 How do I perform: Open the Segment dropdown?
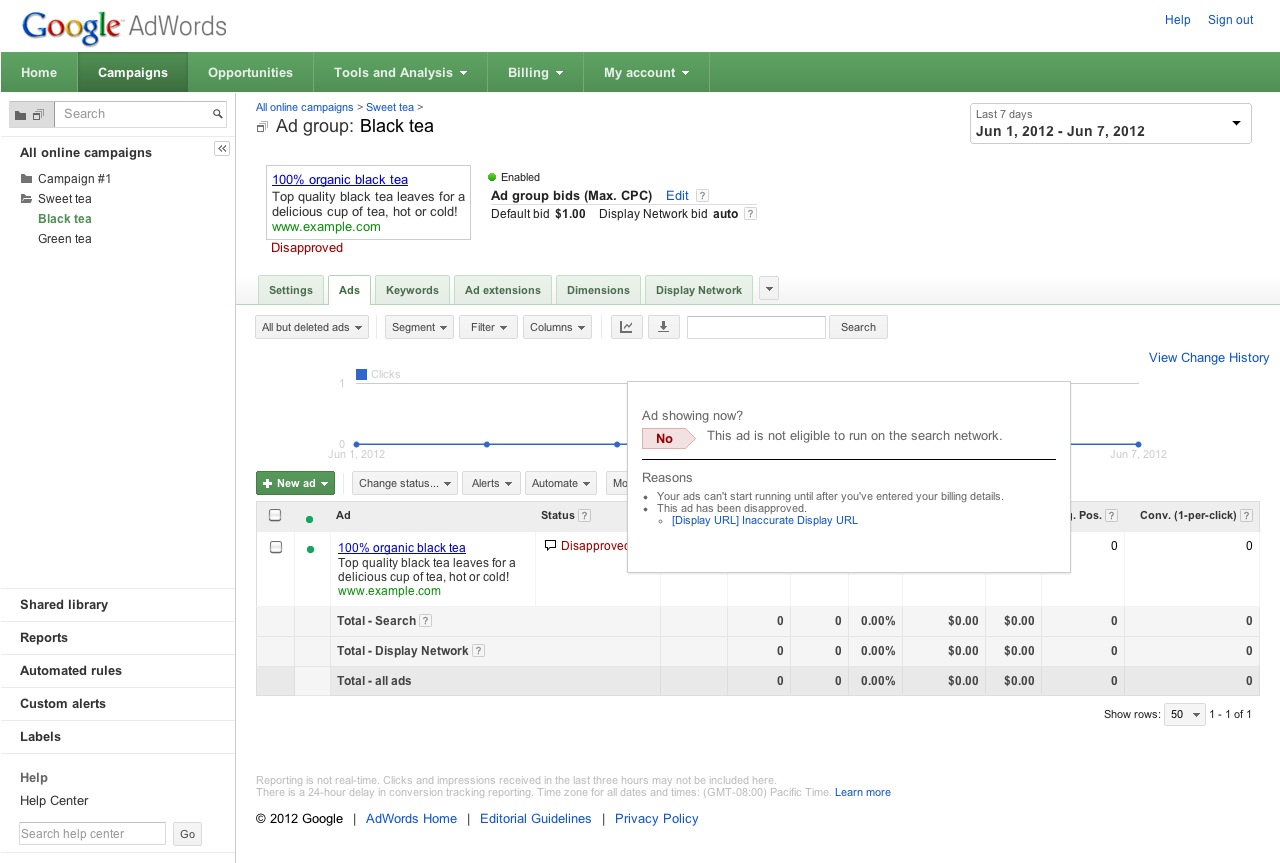(x=419, y=327)
